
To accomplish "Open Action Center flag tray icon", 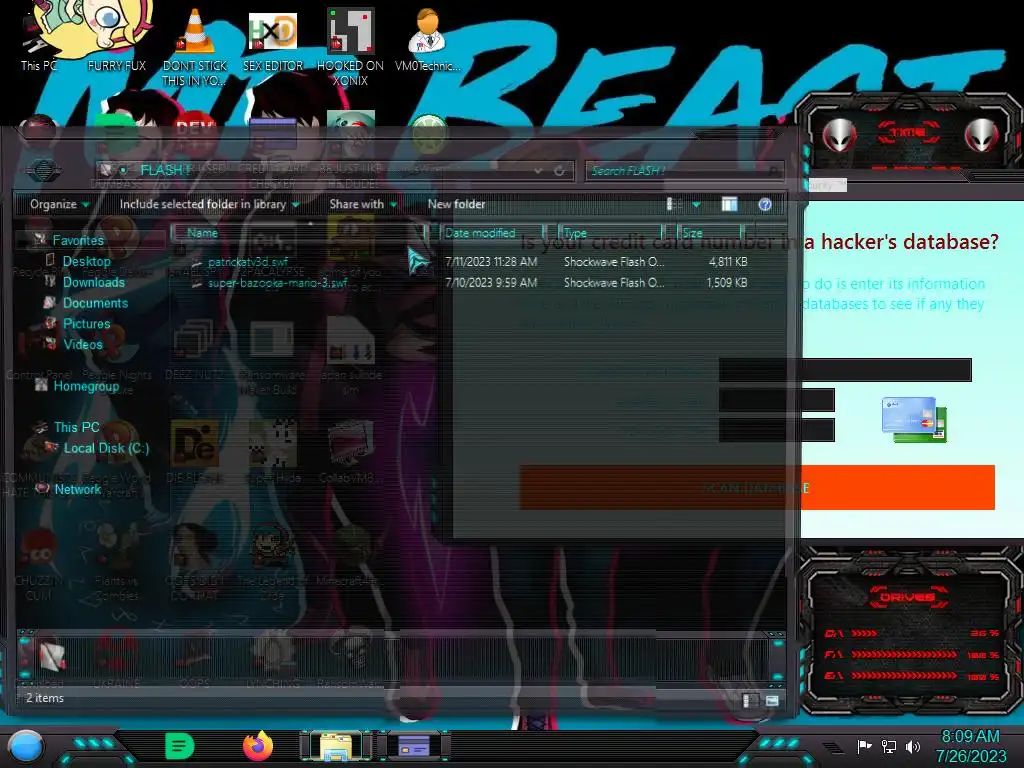I will (864, 746).
